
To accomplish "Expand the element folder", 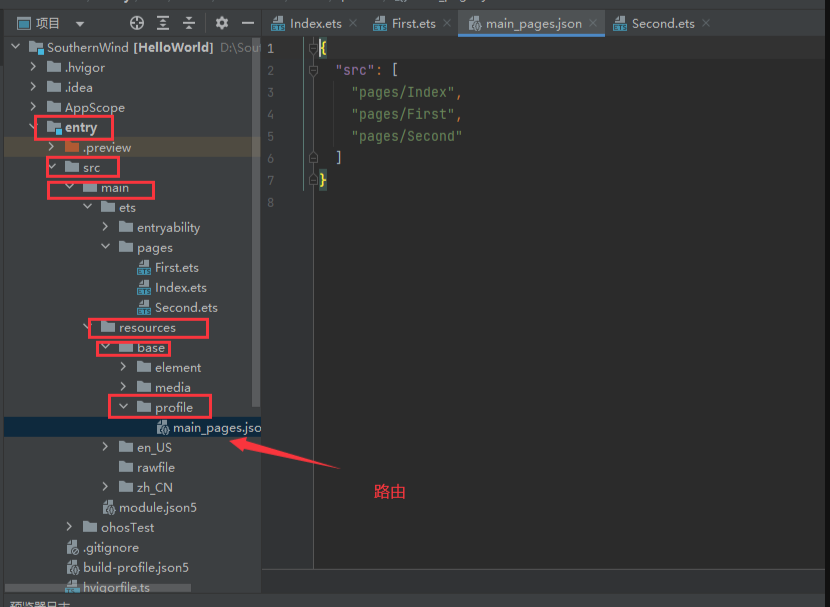I will [123, 366].
